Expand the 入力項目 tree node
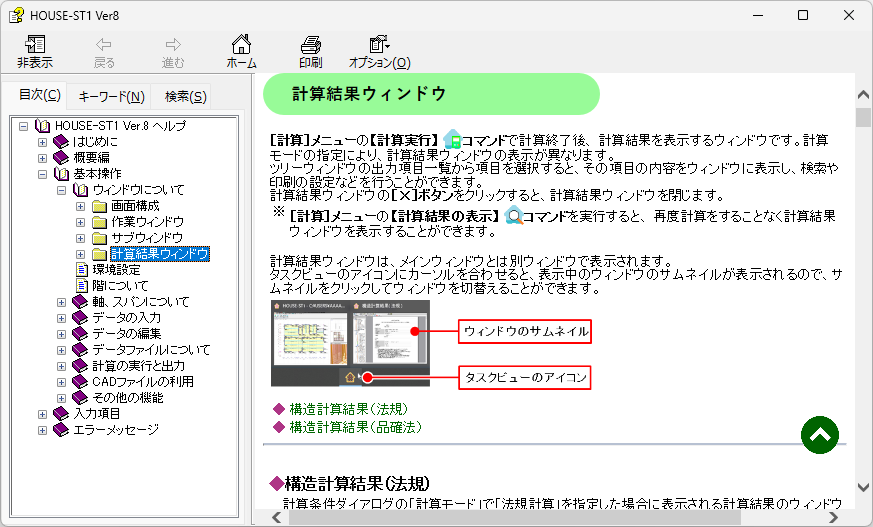This screenshot has height=527, width=873. click(x=42, y=414)
